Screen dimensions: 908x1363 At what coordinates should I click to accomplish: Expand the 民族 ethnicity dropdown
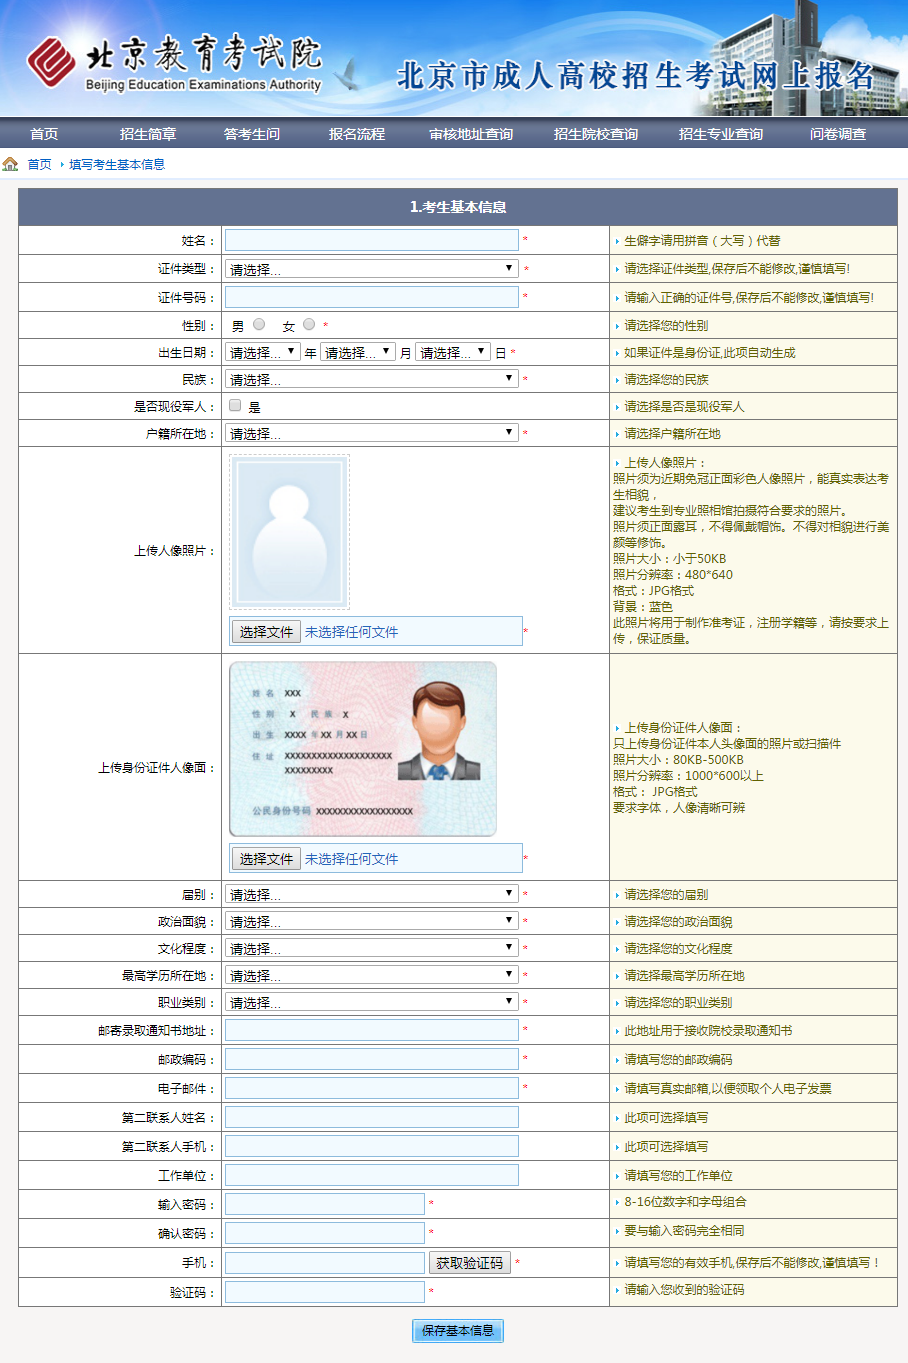click(371, 379)
